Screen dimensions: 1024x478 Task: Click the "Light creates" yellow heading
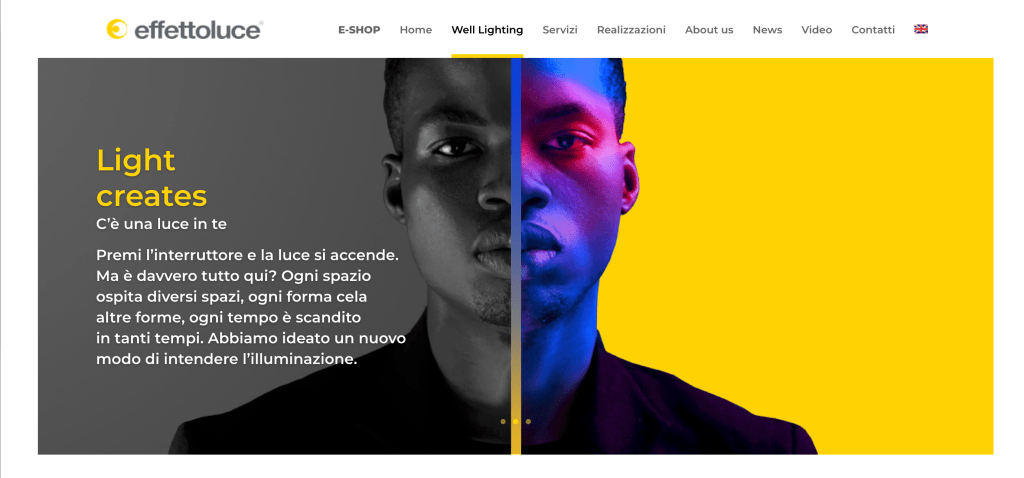(152, 178)
